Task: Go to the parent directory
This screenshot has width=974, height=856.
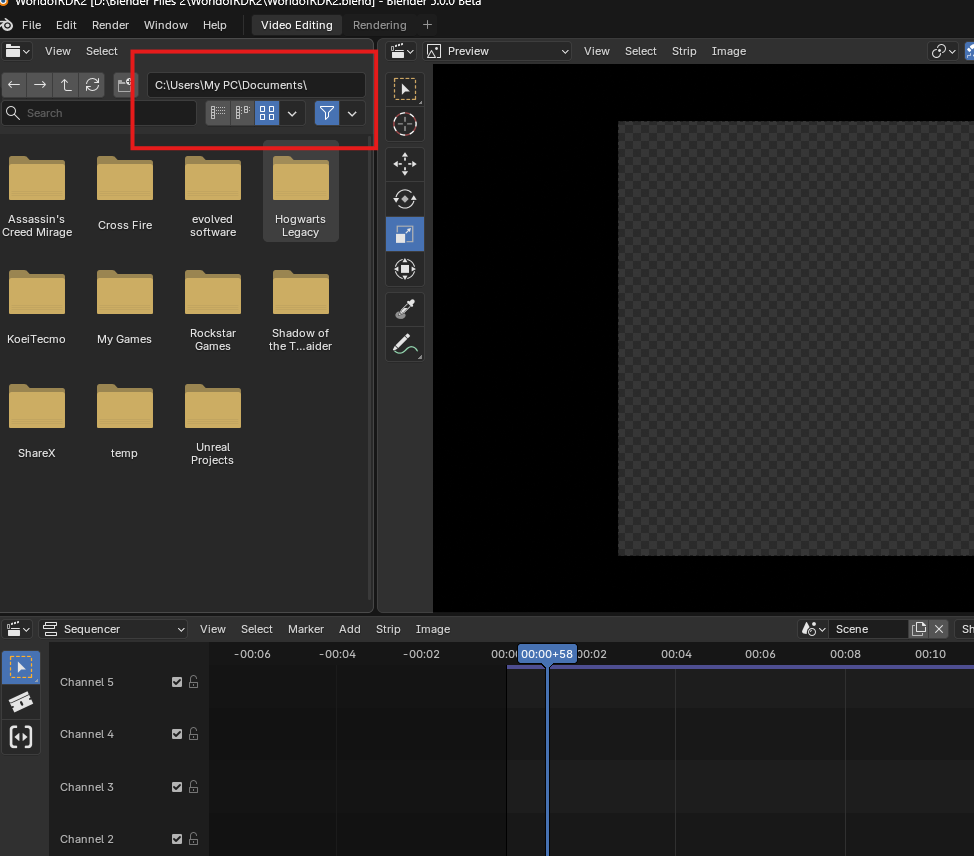Action: click(66, 85)
